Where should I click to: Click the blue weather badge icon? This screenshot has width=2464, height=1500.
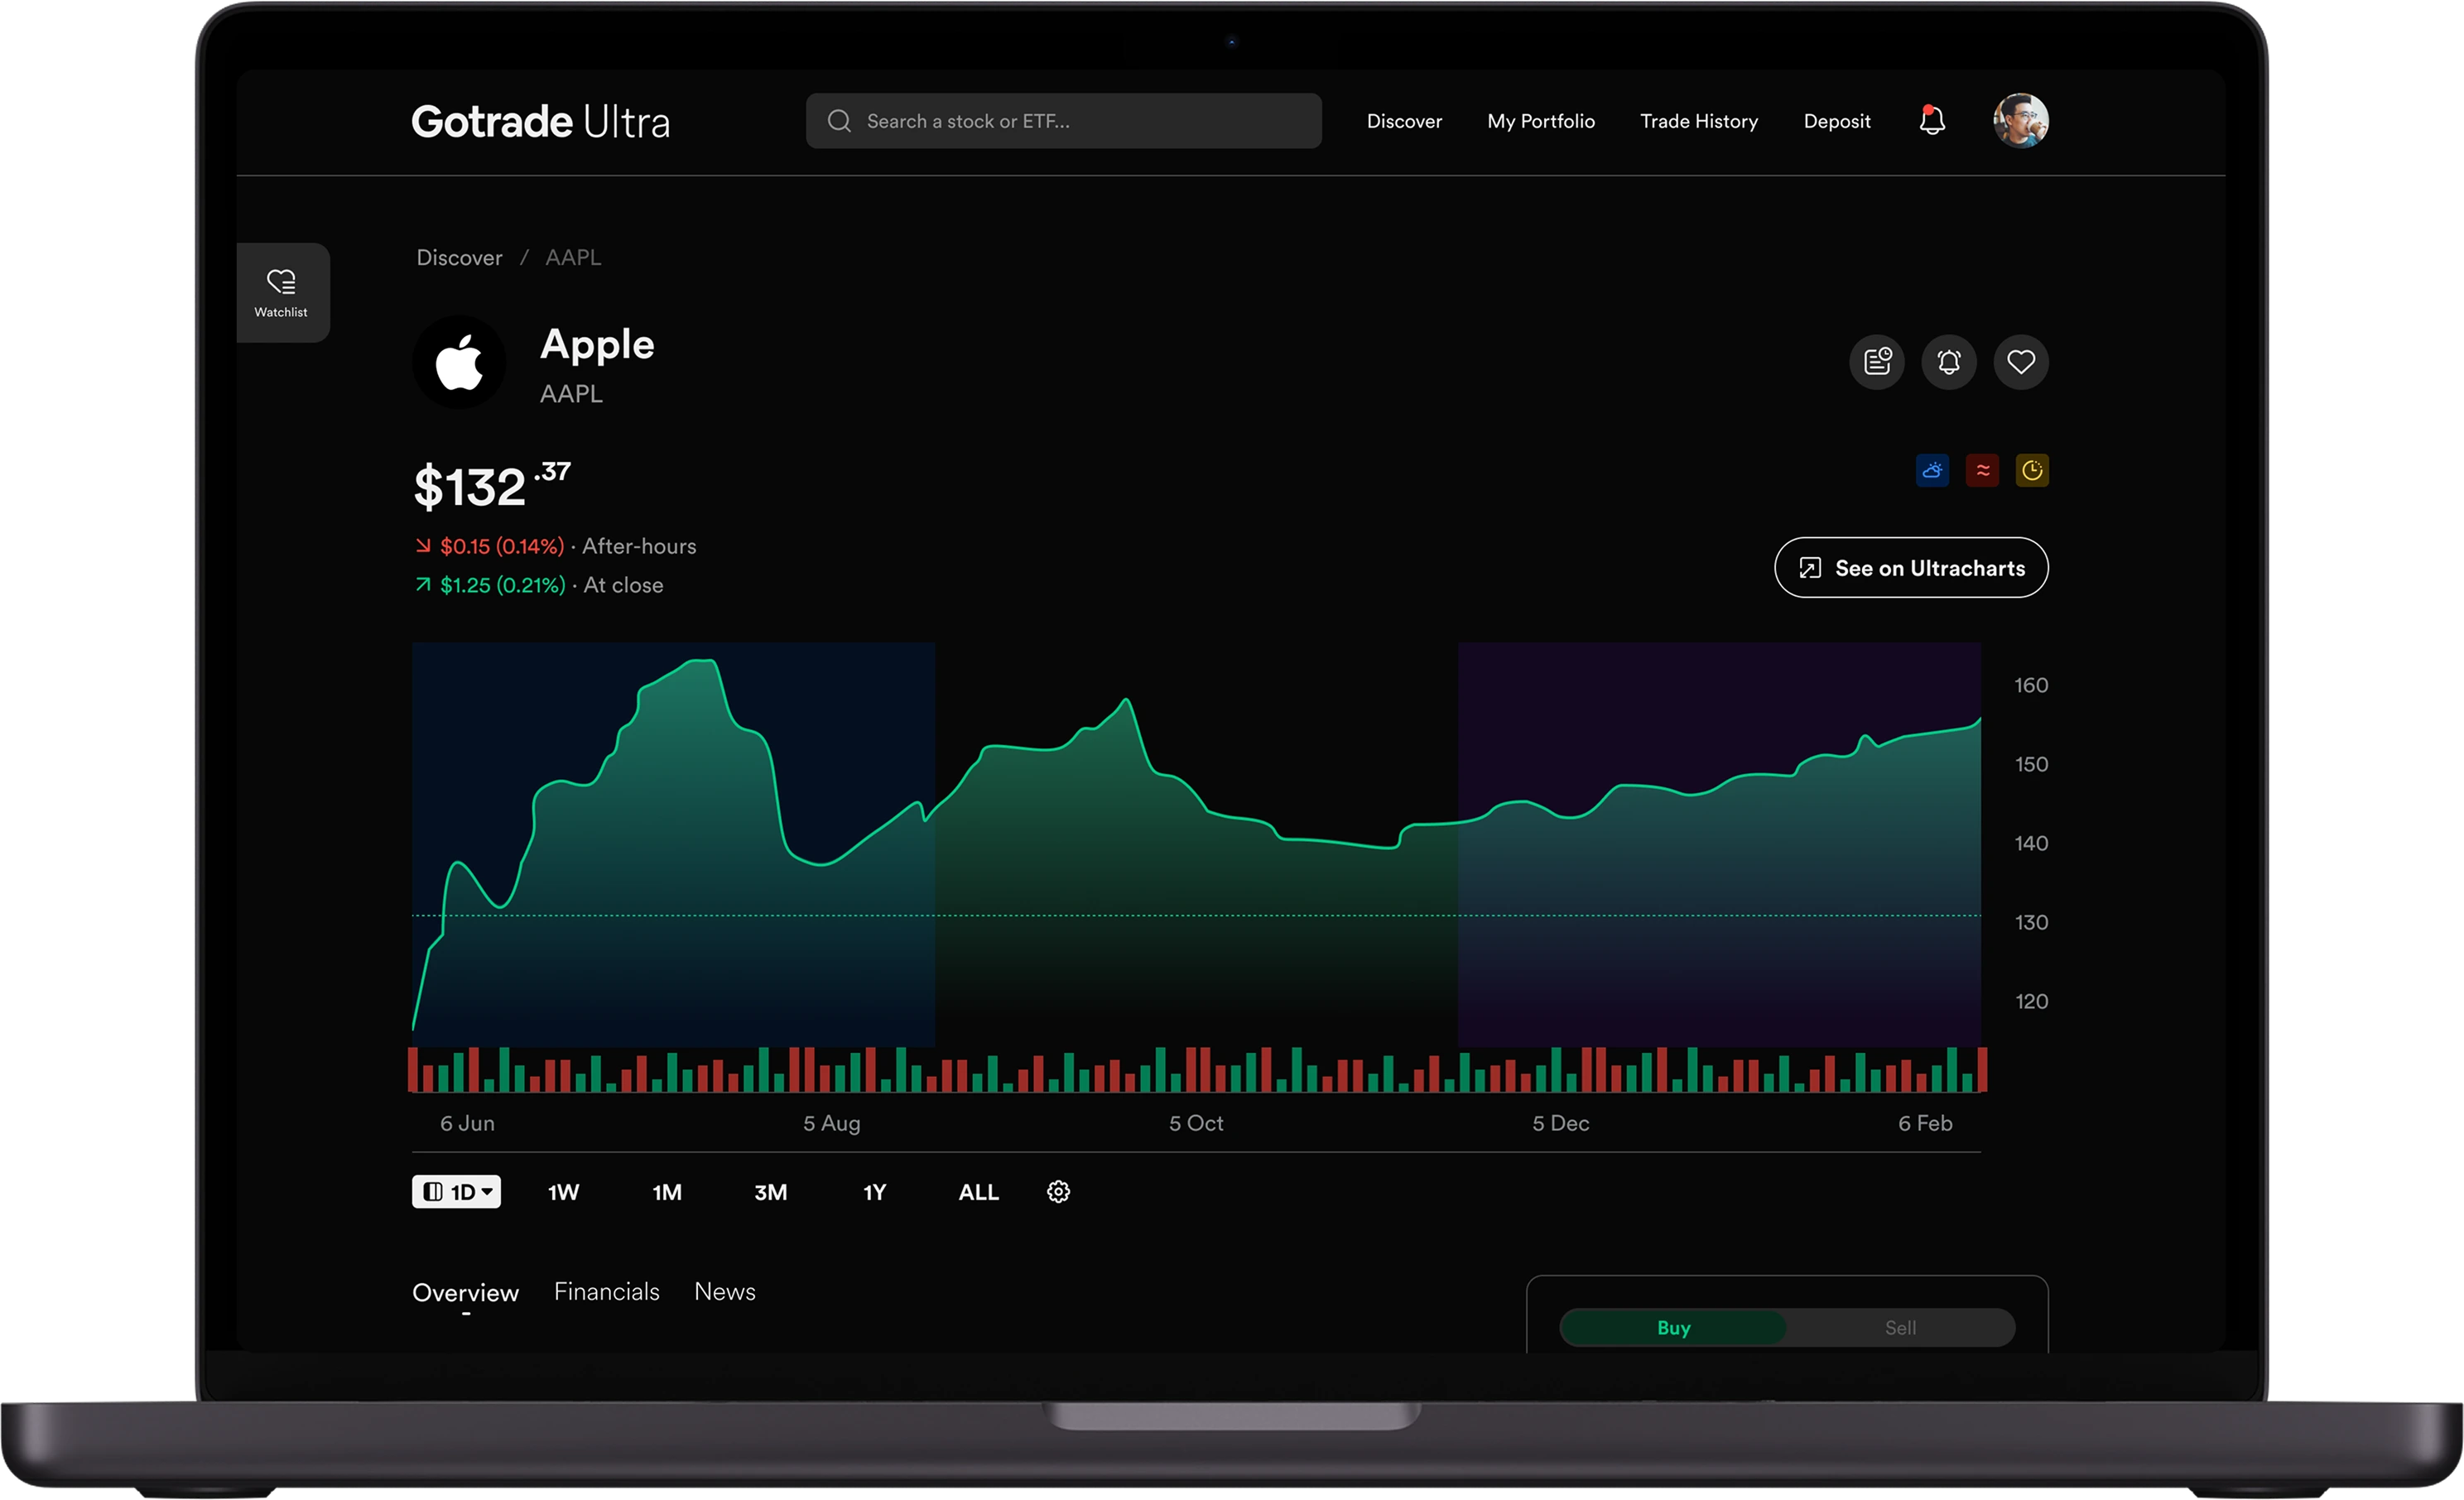pyautogui.click(x=1932, y=471)
